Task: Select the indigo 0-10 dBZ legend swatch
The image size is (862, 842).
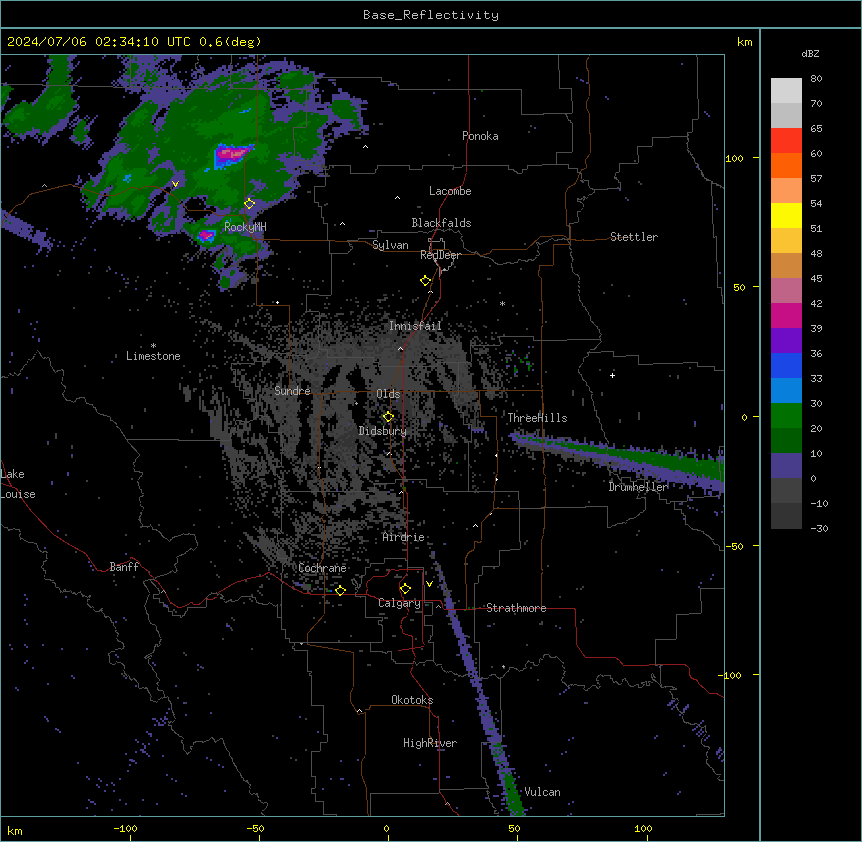Action: coord(786,466)
